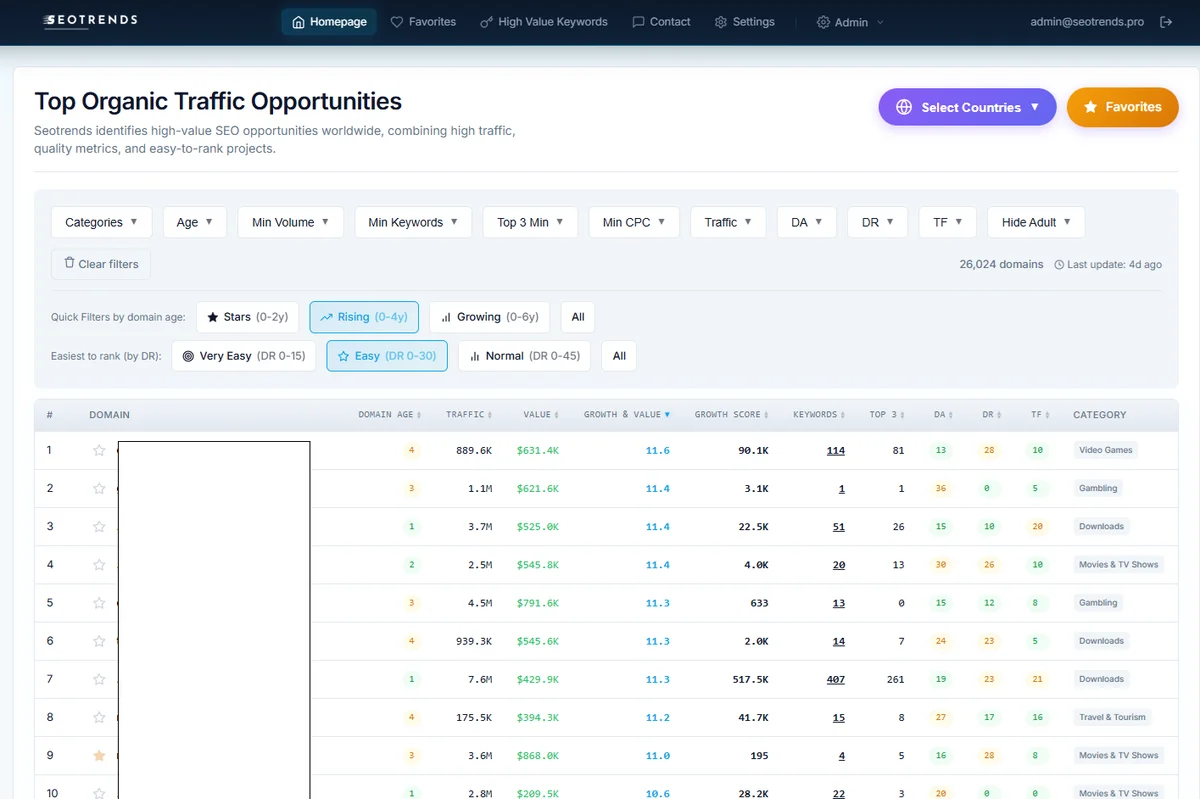Open the Categories filter dropdown
The width and height of the screenshot is (1200, 799).
tap(101, 222)
